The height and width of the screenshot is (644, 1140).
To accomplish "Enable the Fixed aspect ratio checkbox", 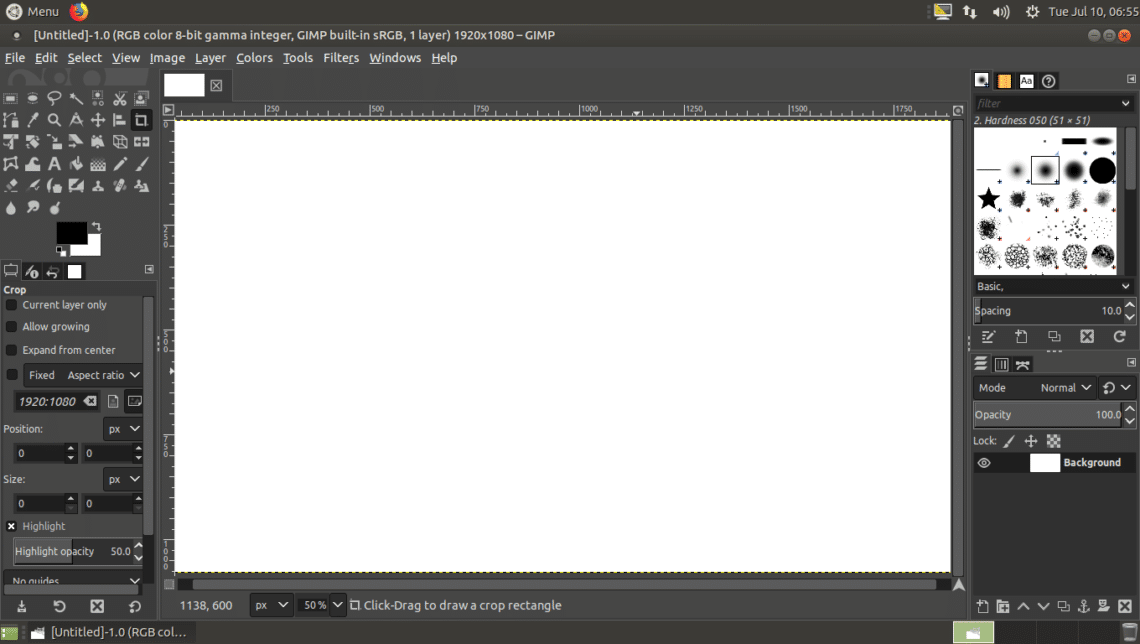I will pos(12,375).
